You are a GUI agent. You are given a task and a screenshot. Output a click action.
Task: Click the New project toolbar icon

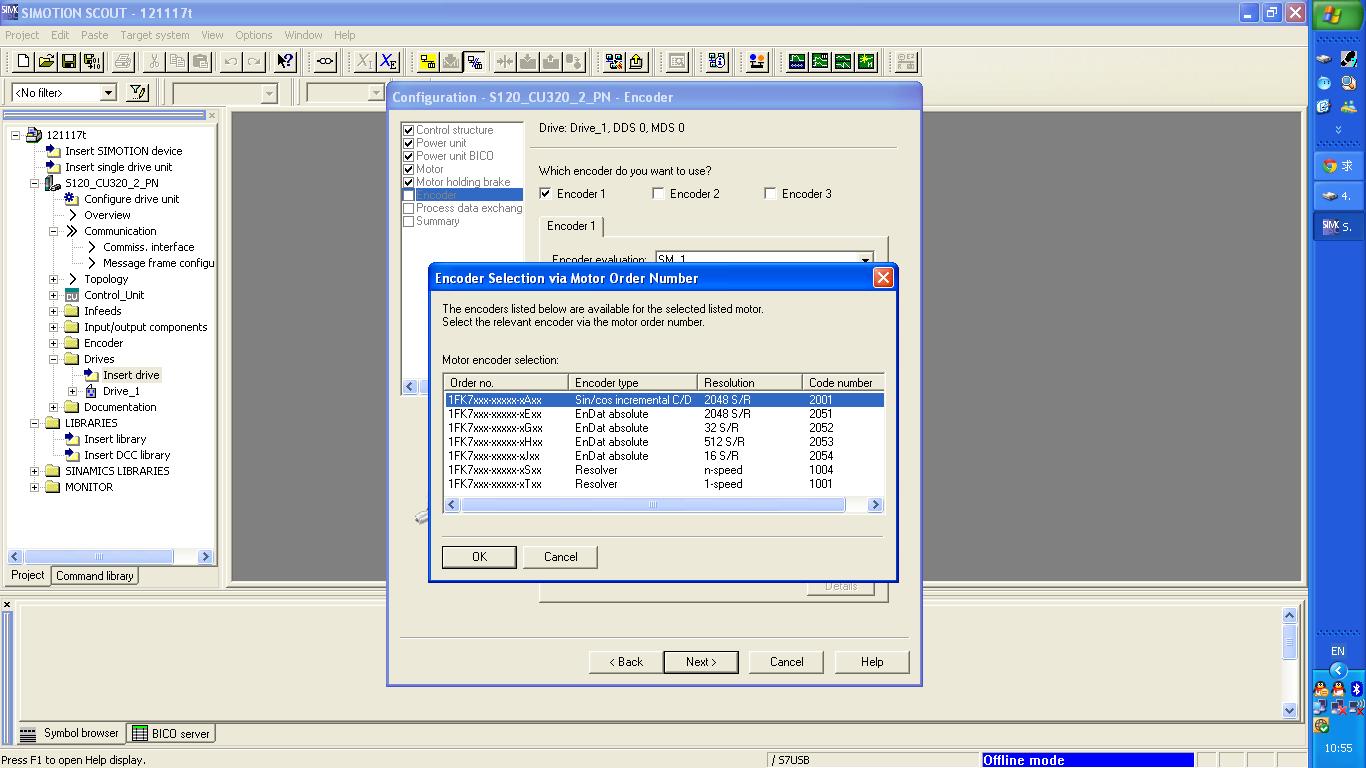click(24, 62)
